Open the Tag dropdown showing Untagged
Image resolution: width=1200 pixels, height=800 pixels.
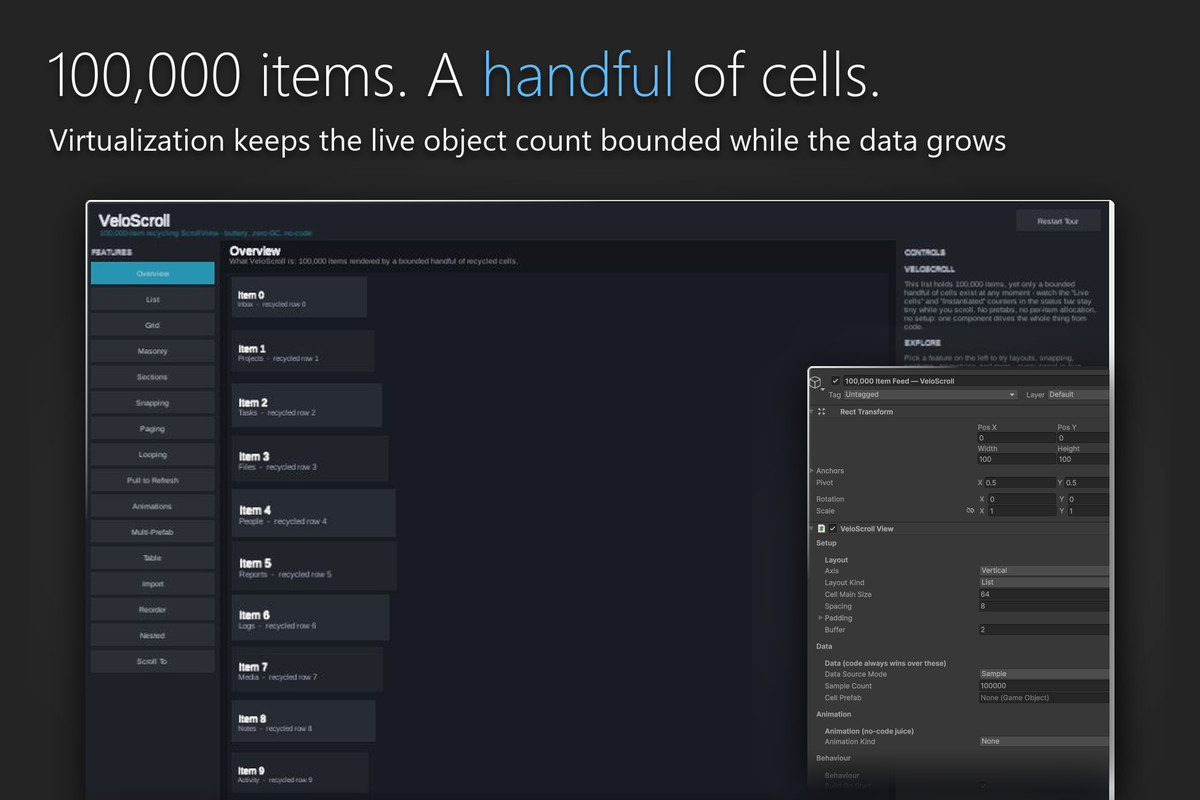pos(931,395)
